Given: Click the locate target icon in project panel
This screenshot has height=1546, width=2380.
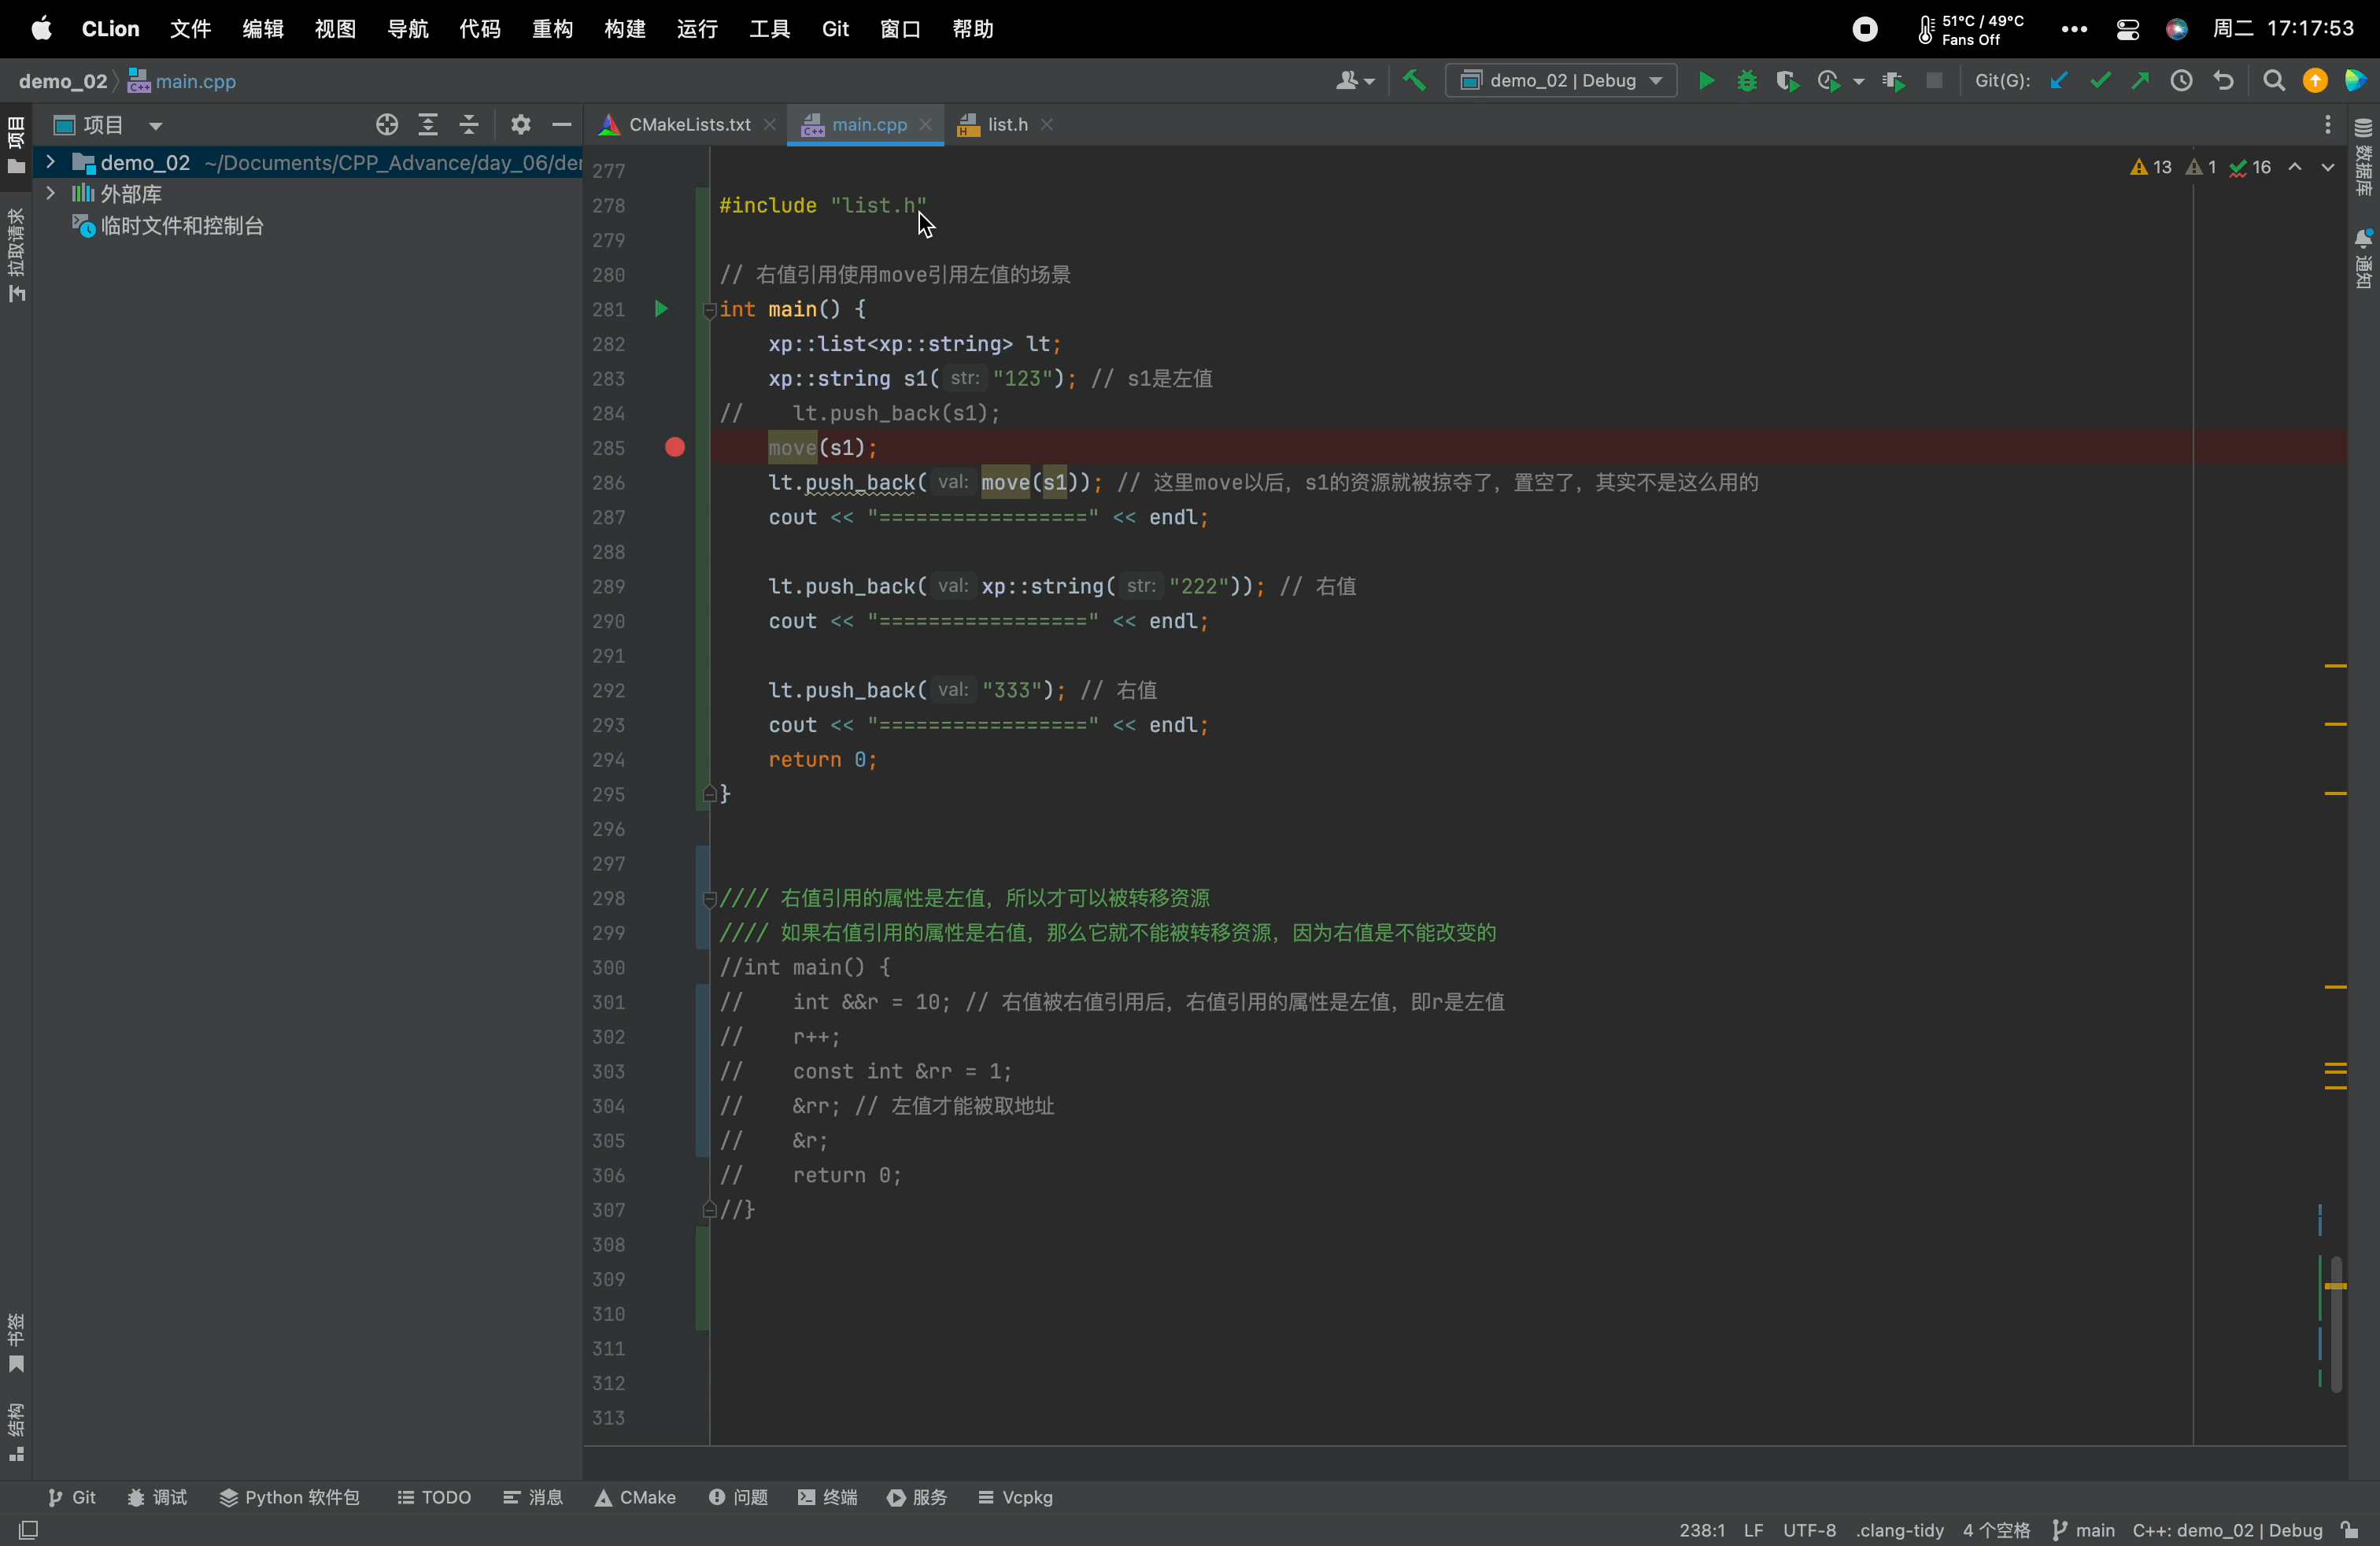Looking at the screenshot, I should click(x=387, y=125).
